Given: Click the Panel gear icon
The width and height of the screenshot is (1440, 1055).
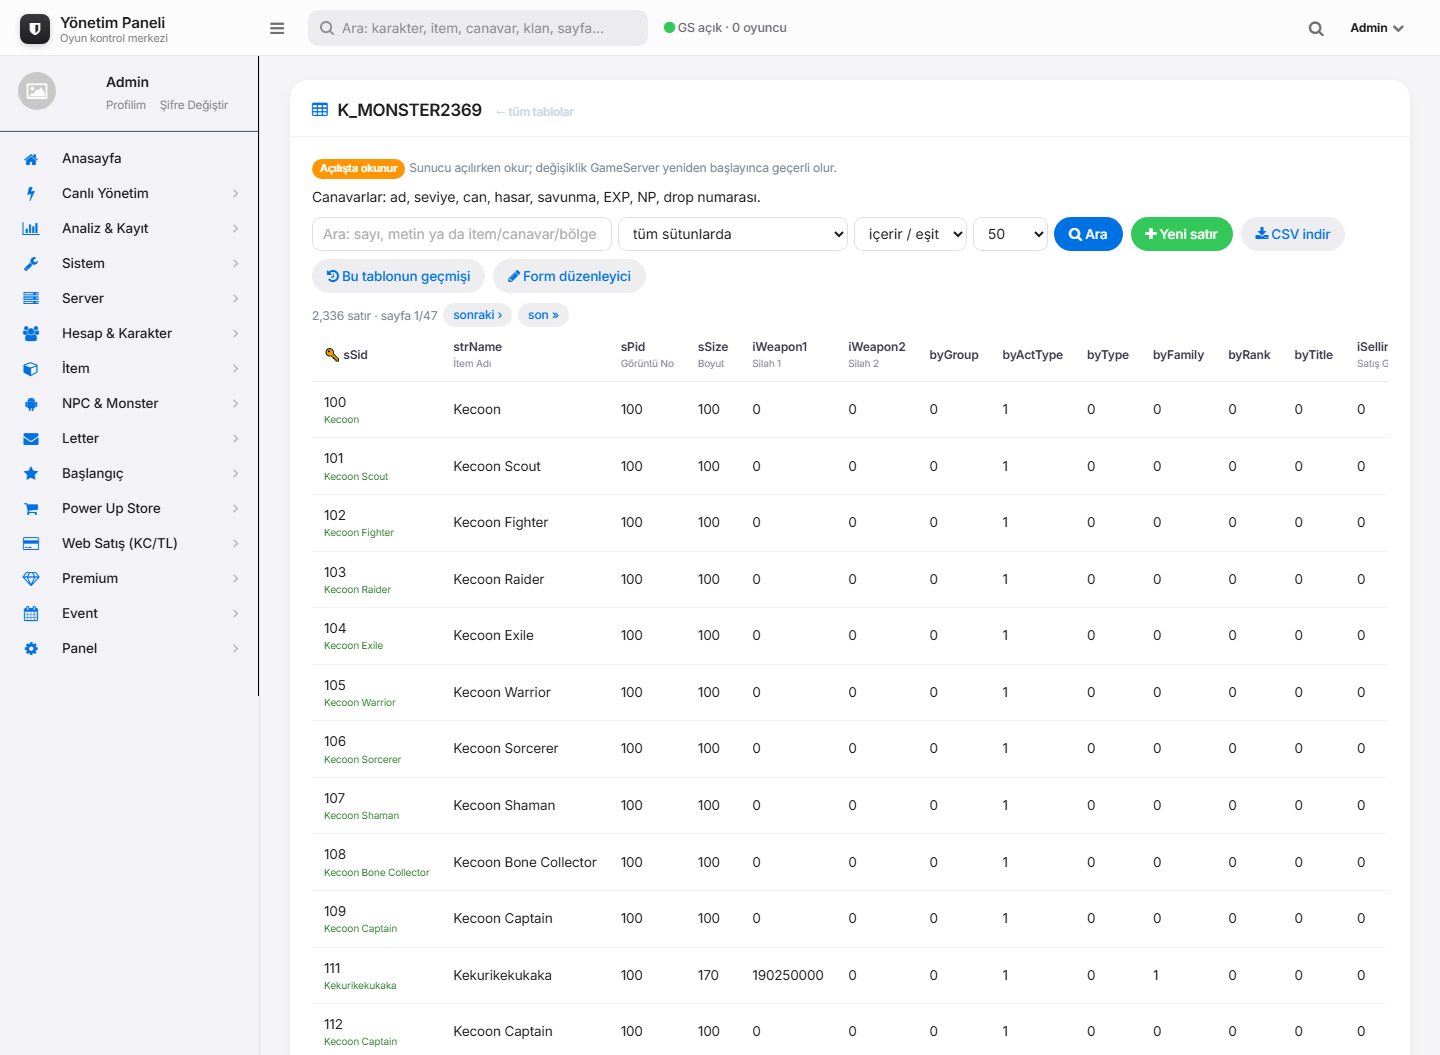Looking at the screenshot, I should (31, 649).
